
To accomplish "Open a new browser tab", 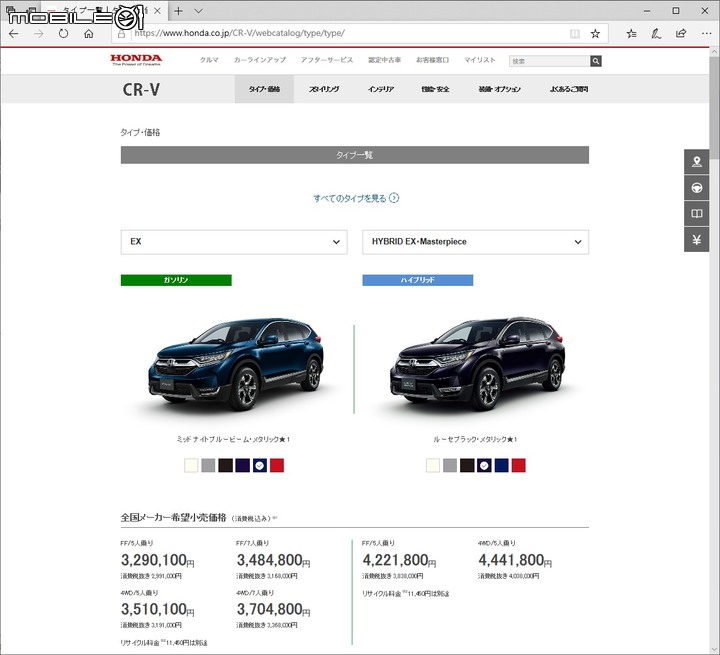I will (178, 11).
